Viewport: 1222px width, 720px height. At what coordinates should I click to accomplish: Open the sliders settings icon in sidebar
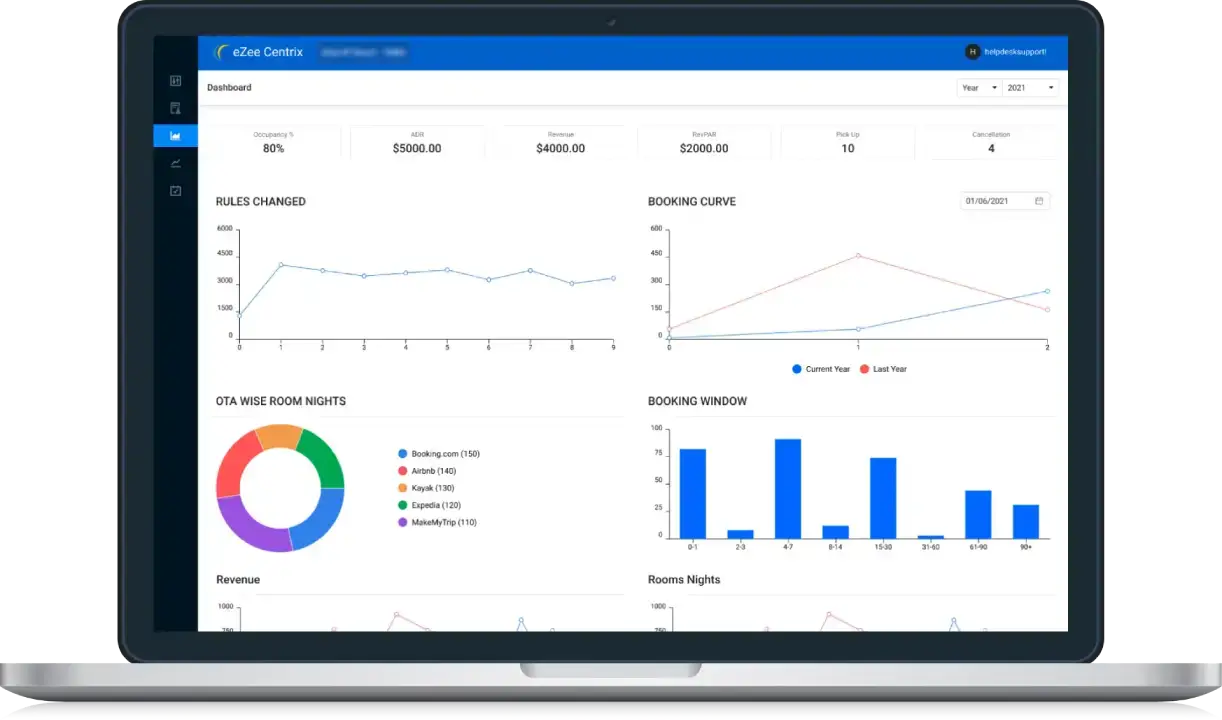175,81
